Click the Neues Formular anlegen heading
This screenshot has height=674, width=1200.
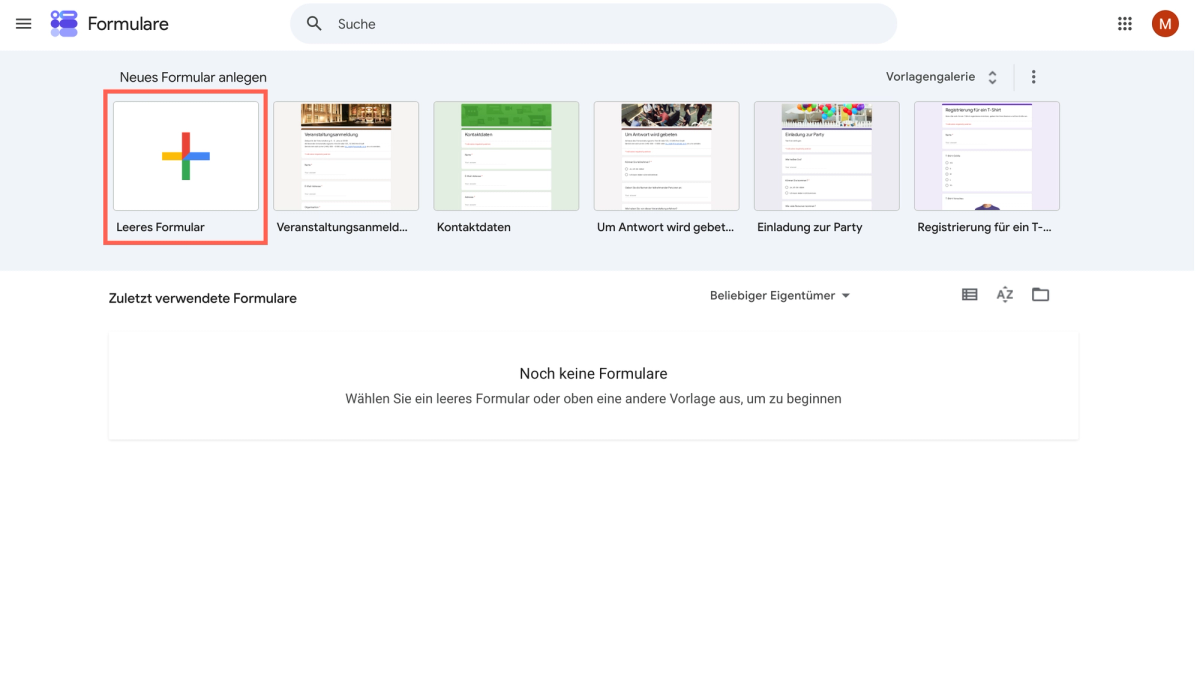[193, 77]
